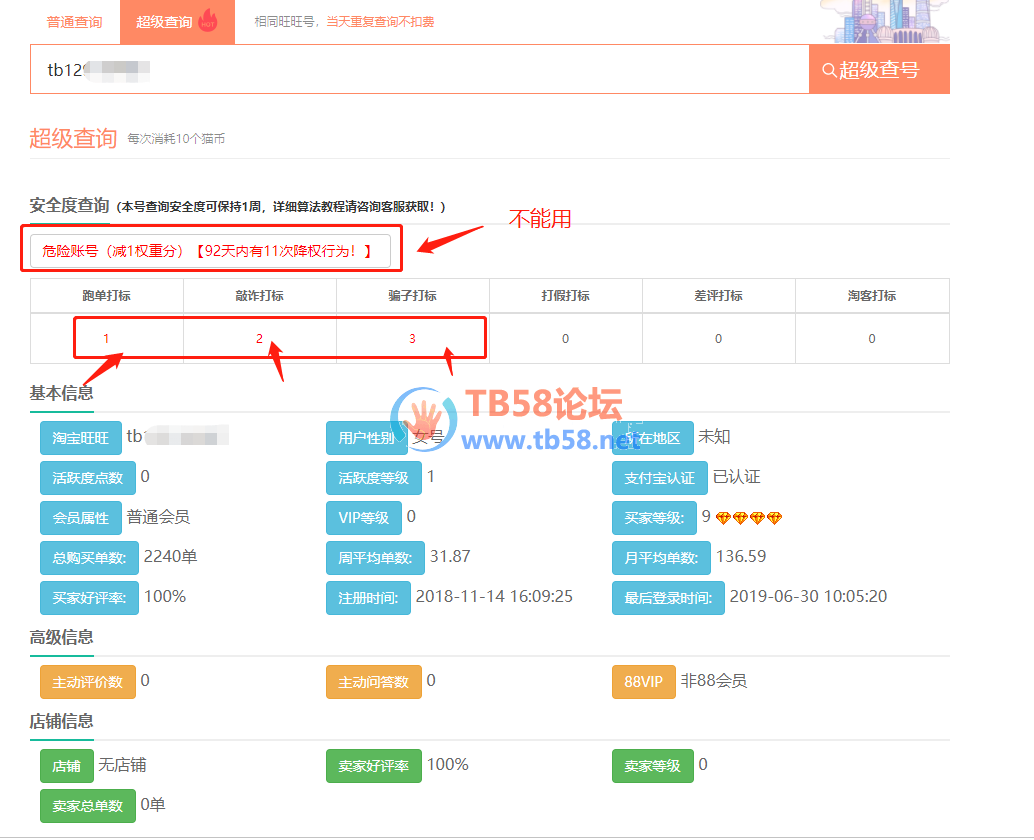Click the 敲诈打标 count value 2

(x=259, y=339)
